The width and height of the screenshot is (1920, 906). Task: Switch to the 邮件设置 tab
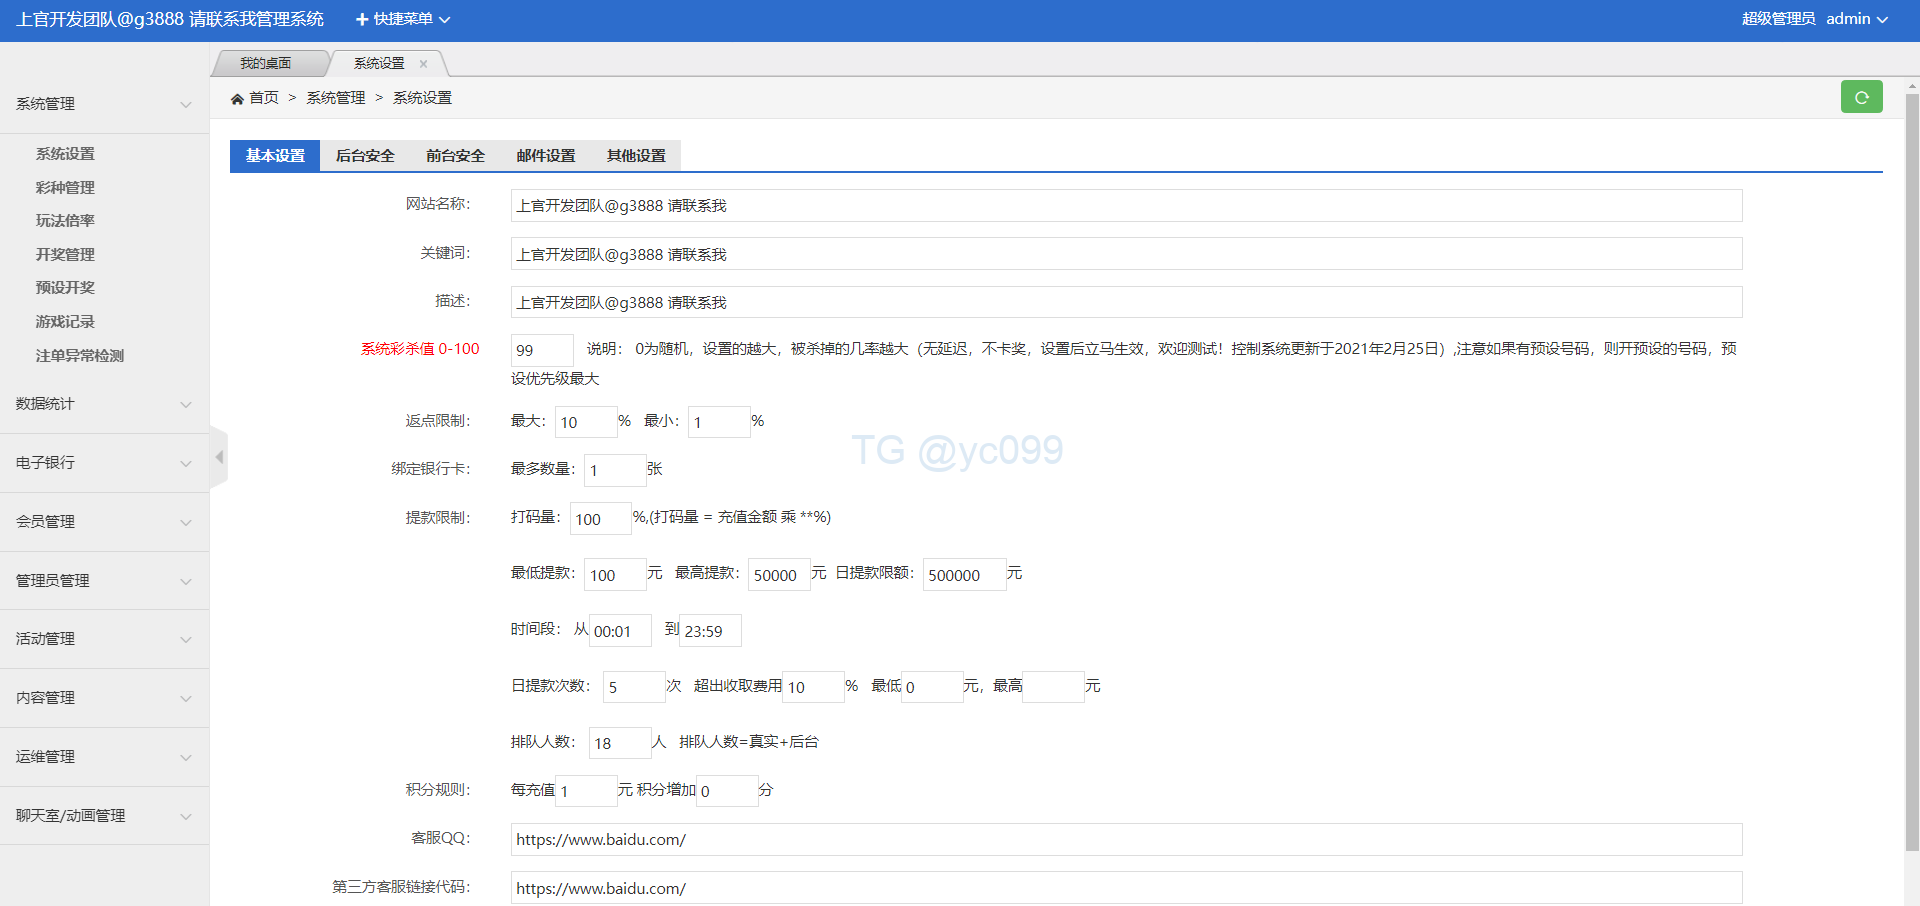point(546,156)
